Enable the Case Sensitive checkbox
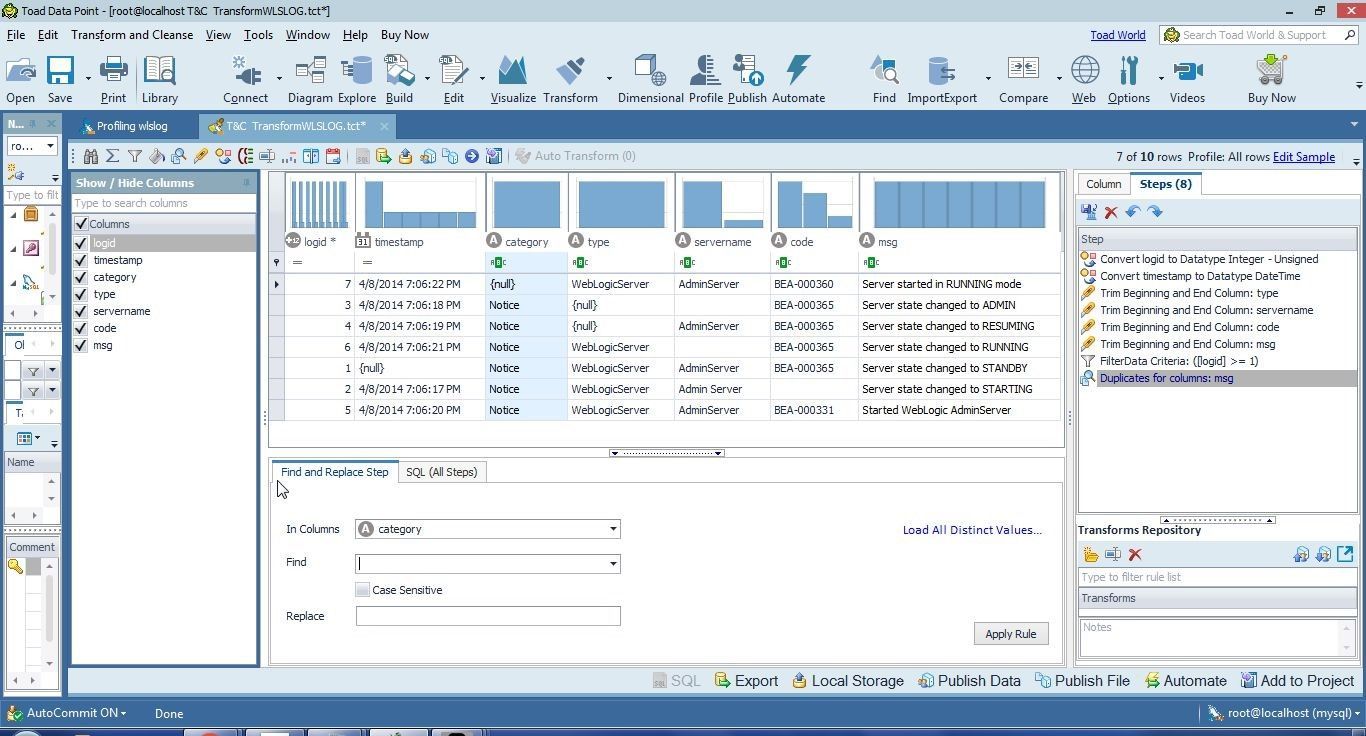 point(363,590)
